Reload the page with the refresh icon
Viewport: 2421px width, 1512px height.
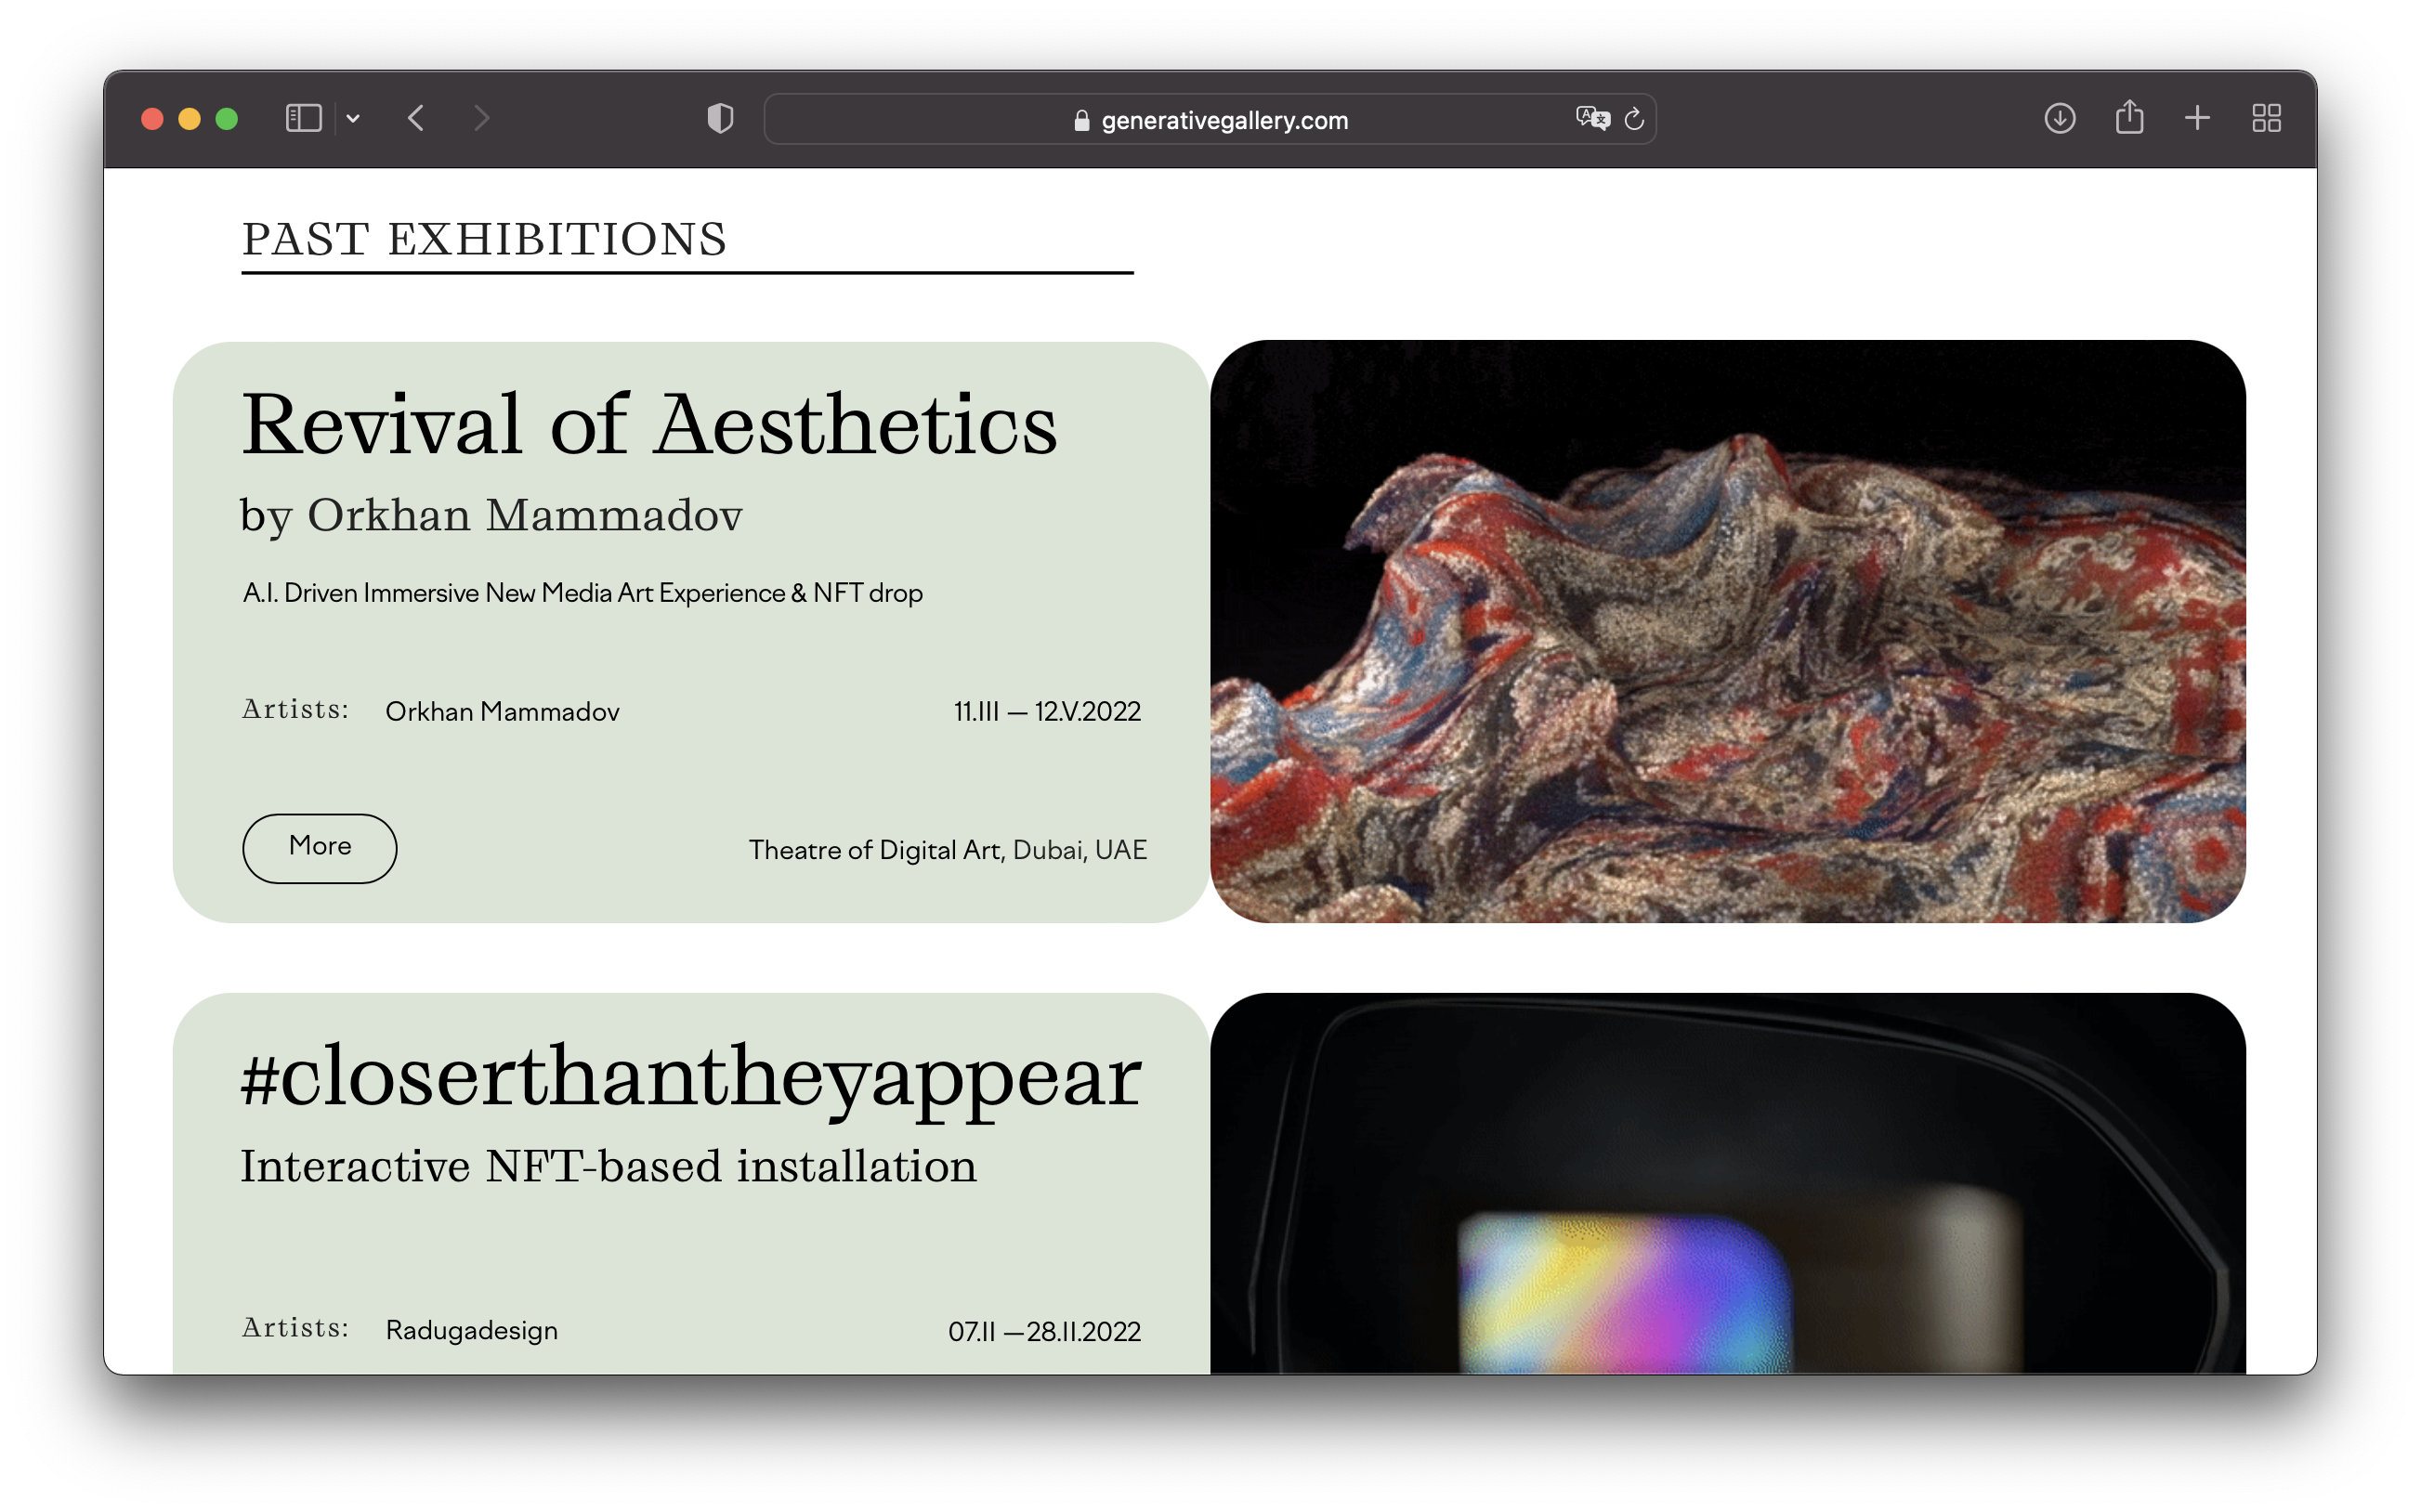point(1634,119)
